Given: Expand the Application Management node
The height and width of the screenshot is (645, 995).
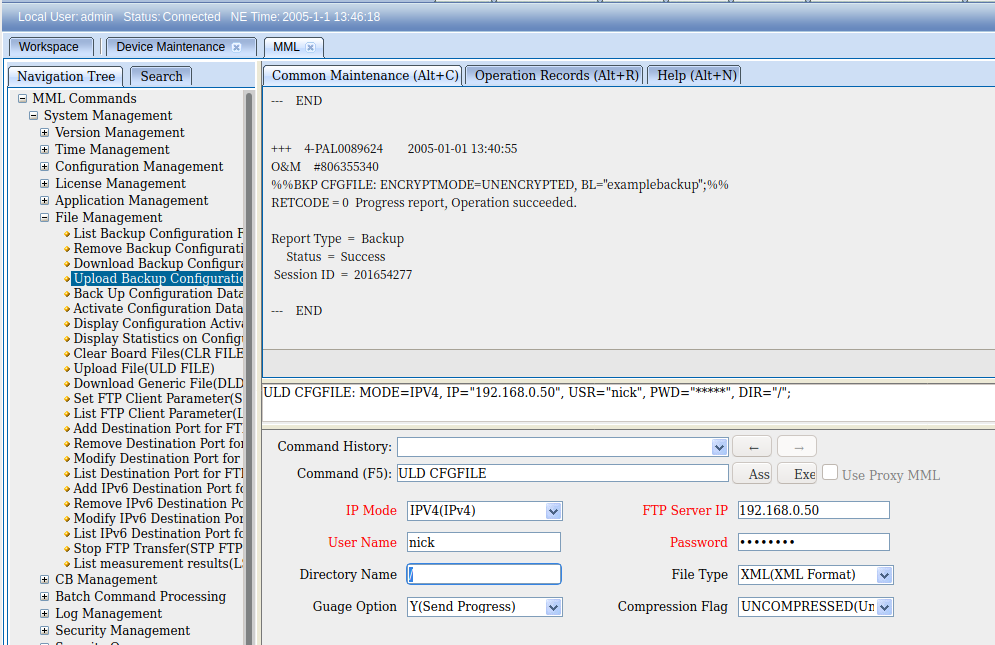Looking at the screenshot, I should coord(44,201).
